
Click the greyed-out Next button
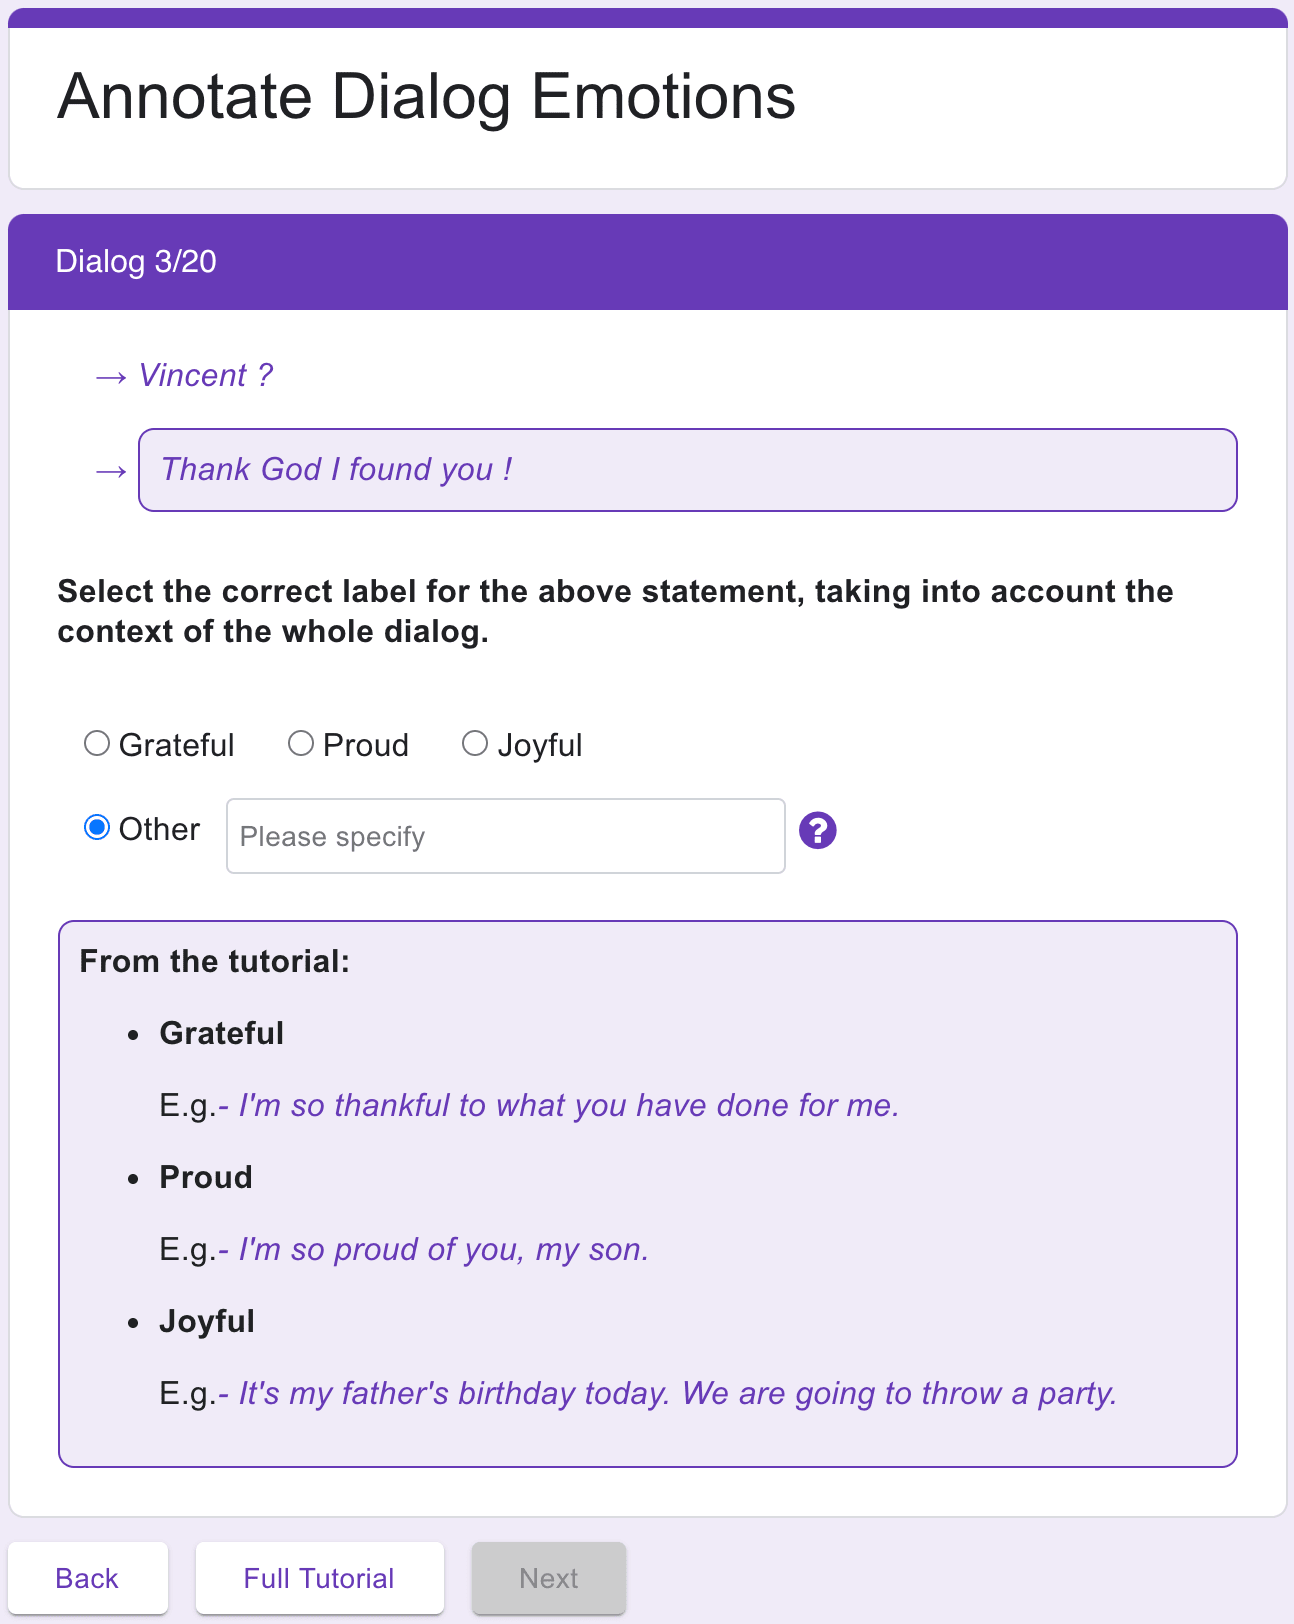tap(549, 1578)
